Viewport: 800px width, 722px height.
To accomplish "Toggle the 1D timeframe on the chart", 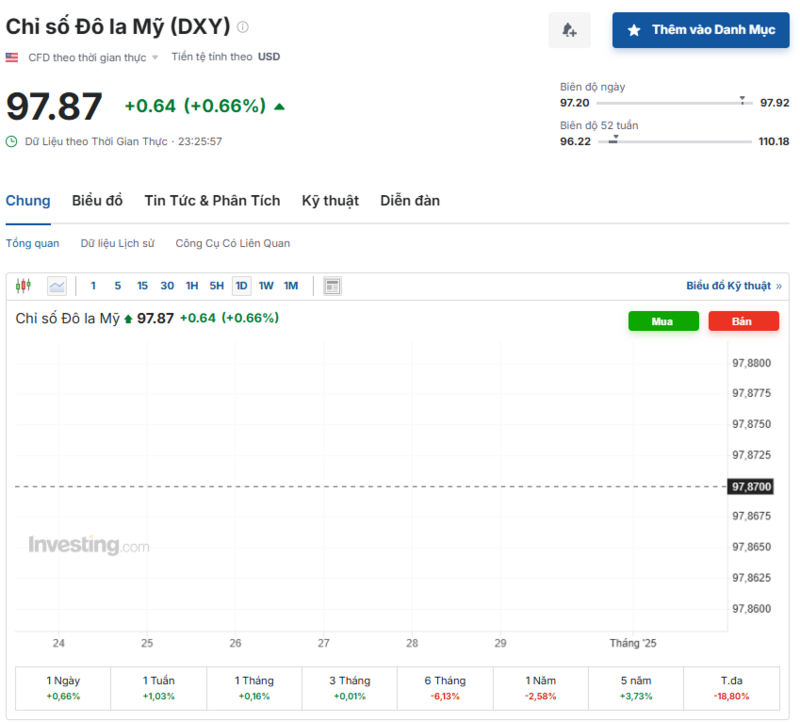I will pos(240,285).
